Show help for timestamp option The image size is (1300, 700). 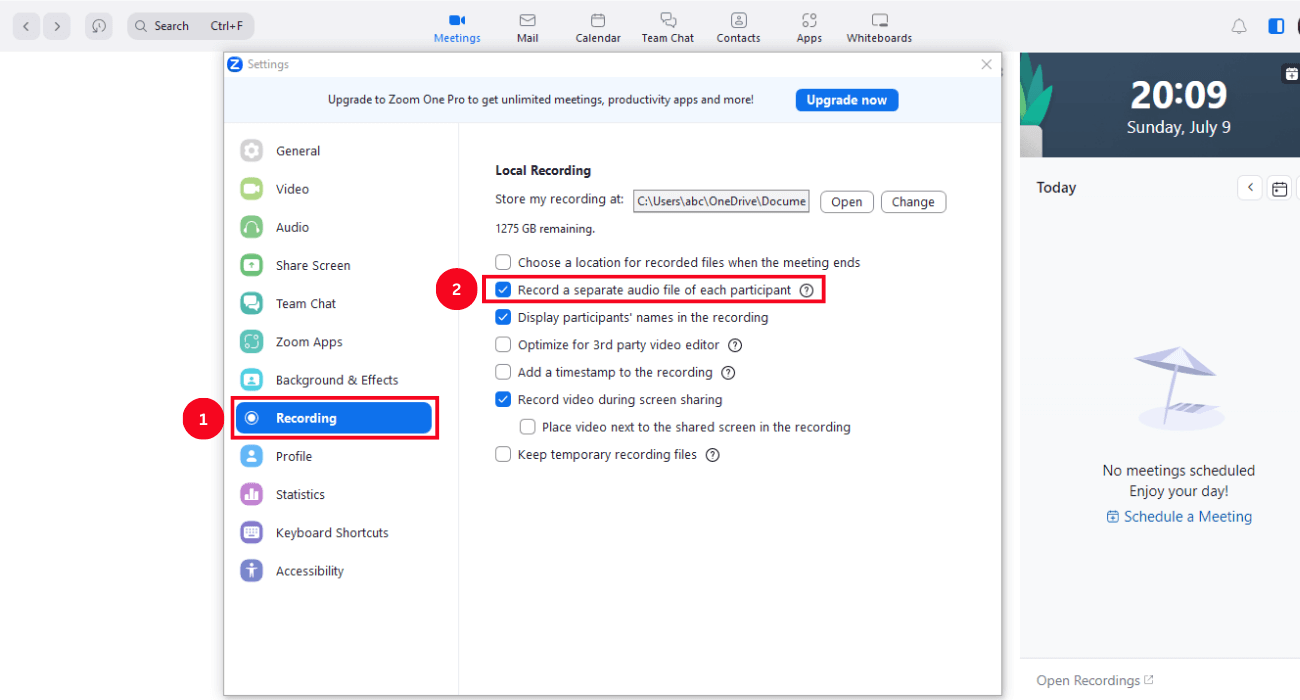(728, 373)
